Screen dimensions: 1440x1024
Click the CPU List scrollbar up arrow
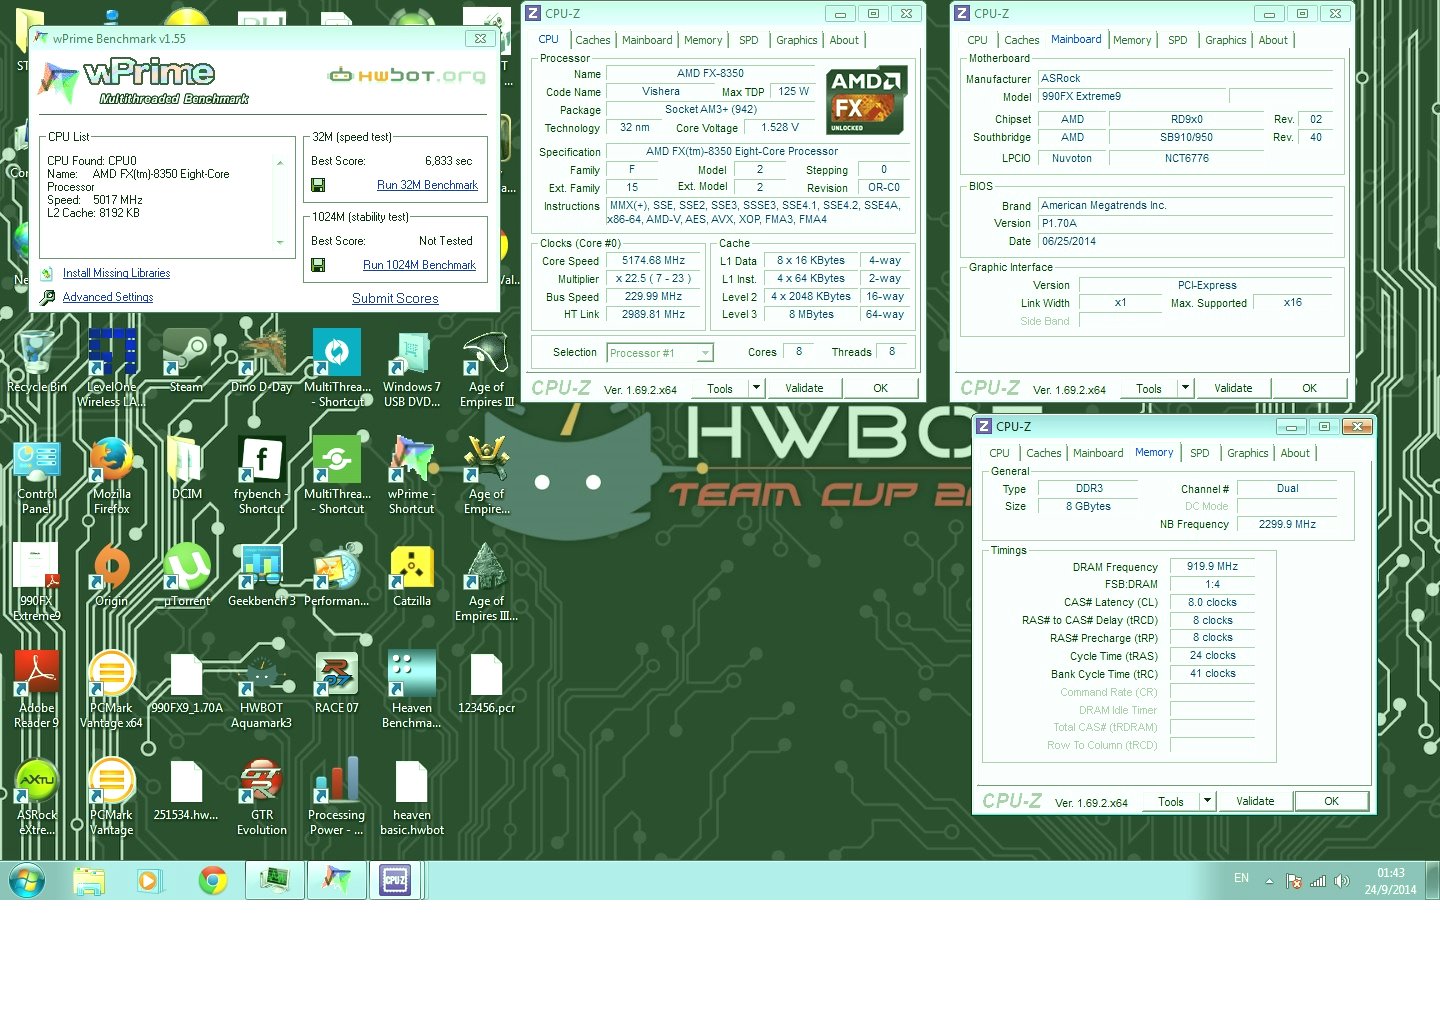click(280, 162)
